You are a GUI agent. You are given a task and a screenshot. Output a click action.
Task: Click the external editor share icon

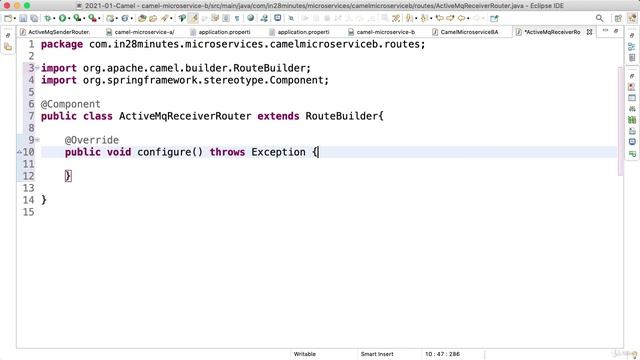pos(494,18)
